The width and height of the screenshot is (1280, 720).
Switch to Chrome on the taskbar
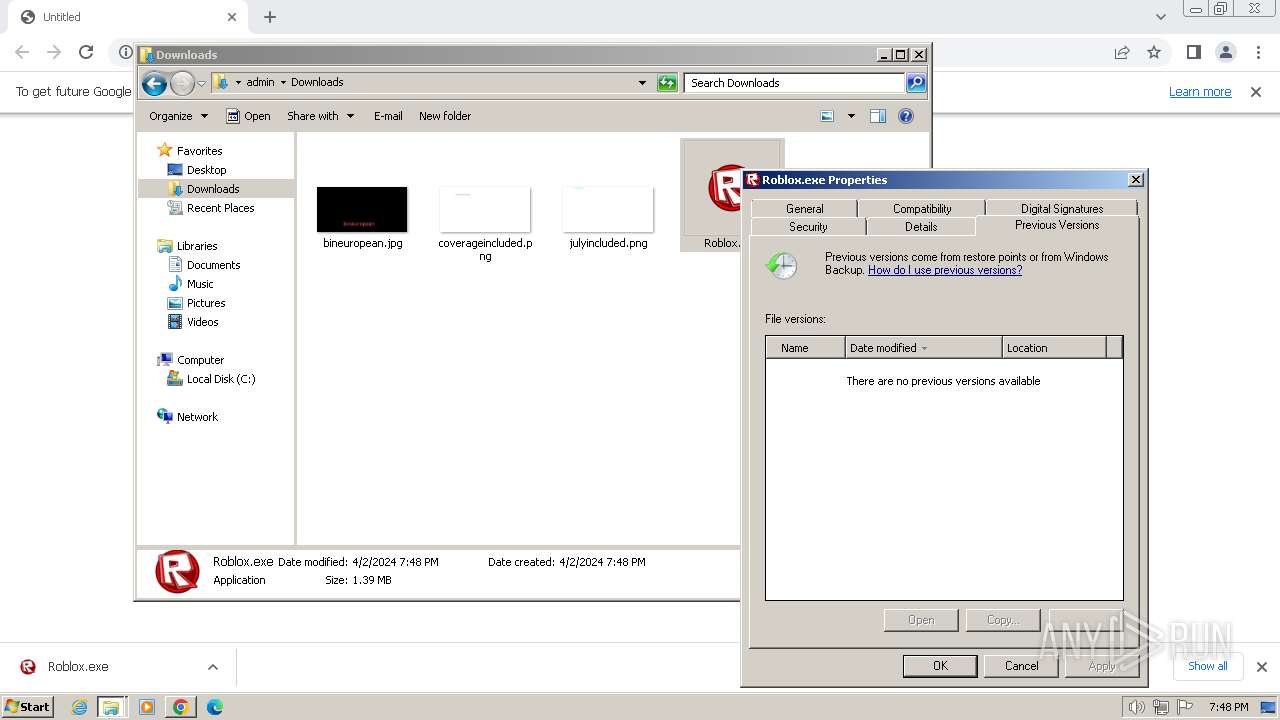181,707
